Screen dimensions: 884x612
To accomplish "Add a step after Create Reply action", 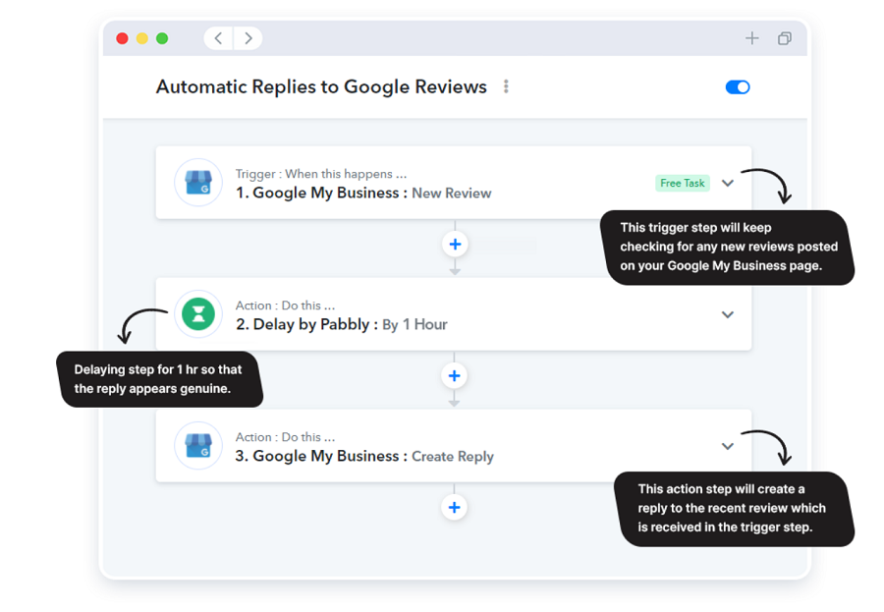I will point(454,507).
